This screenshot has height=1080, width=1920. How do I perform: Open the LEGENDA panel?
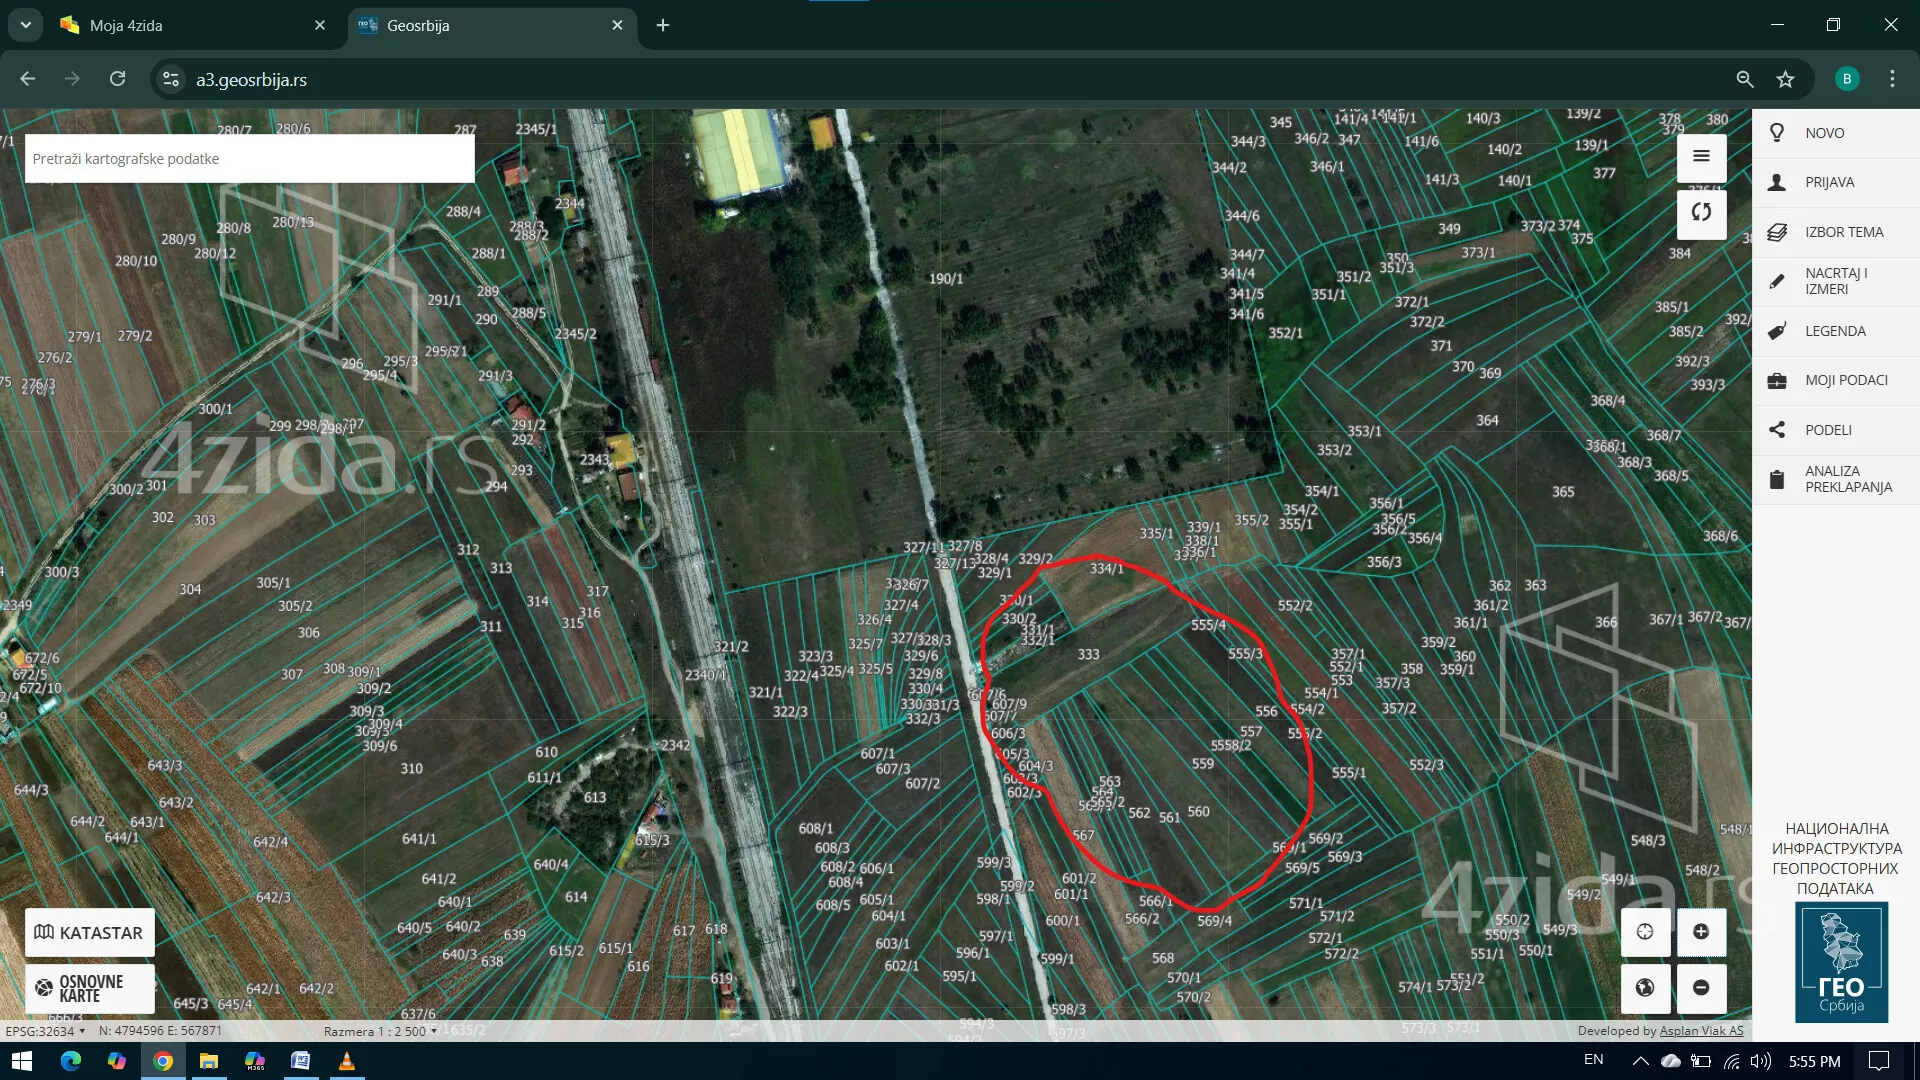point(1834,331)
